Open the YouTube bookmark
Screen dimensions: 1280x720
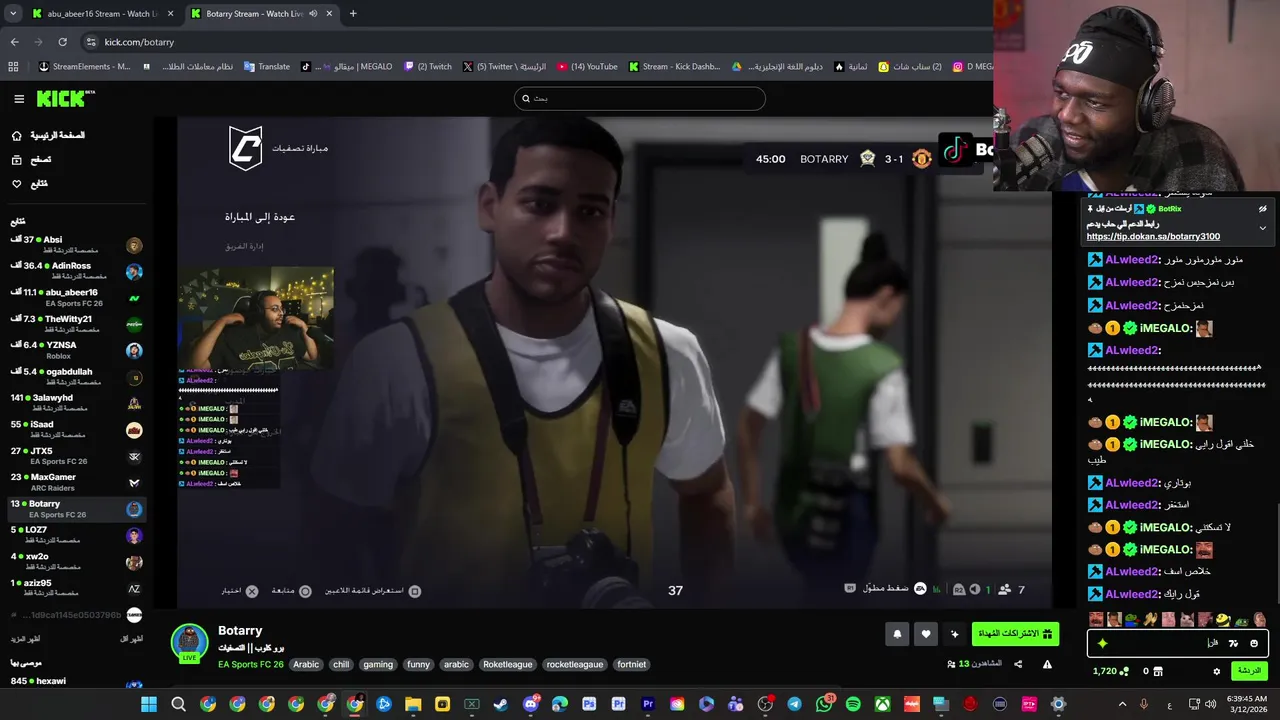pos(587,67)
